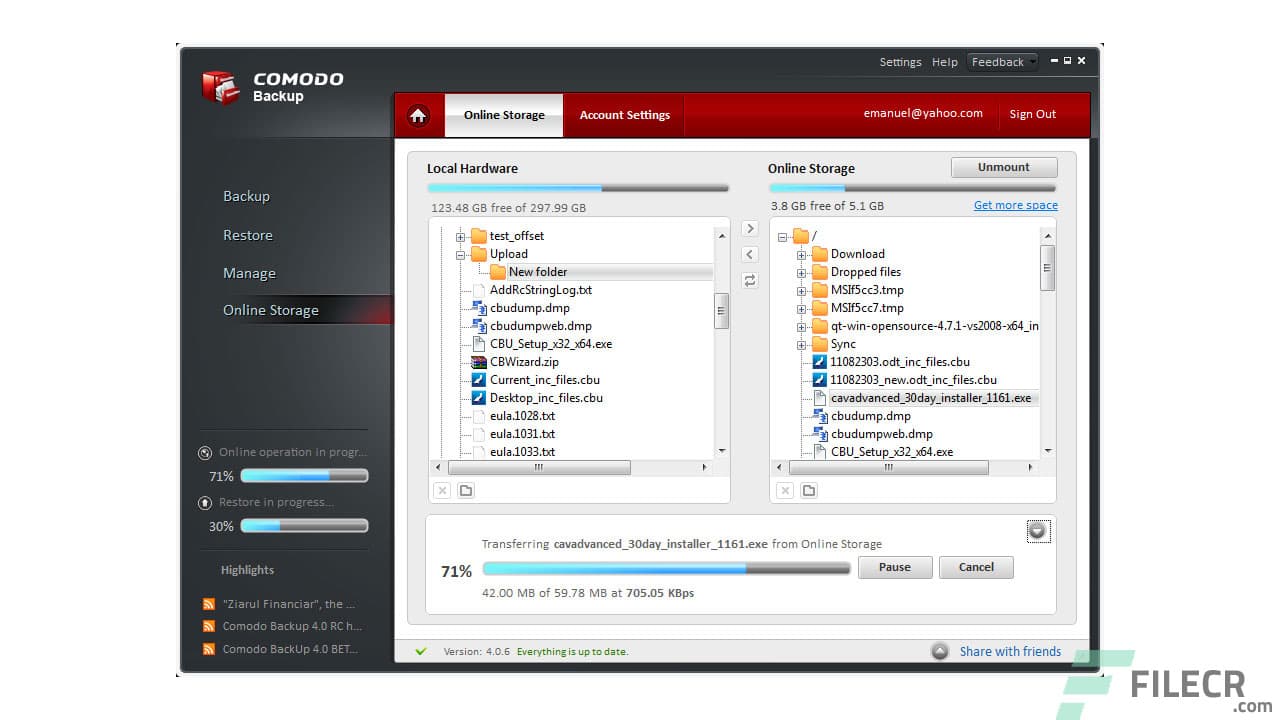
Task: Switch to the Account Settings tab
Action: (x=624, y=114)
